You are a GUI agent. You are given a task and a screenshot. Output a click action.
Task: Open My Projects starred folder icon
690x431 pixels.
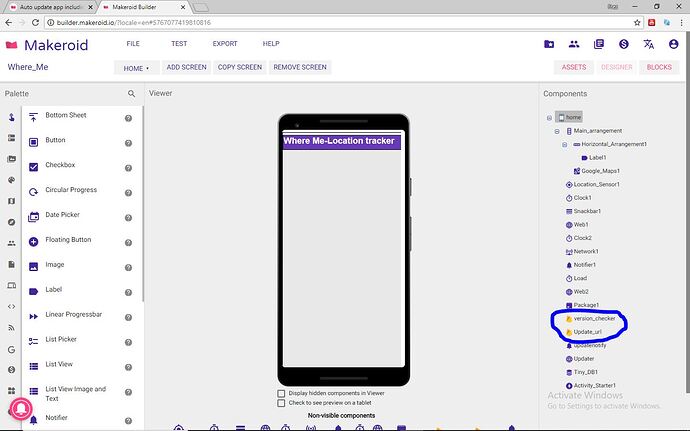click(x=549, y=44)
